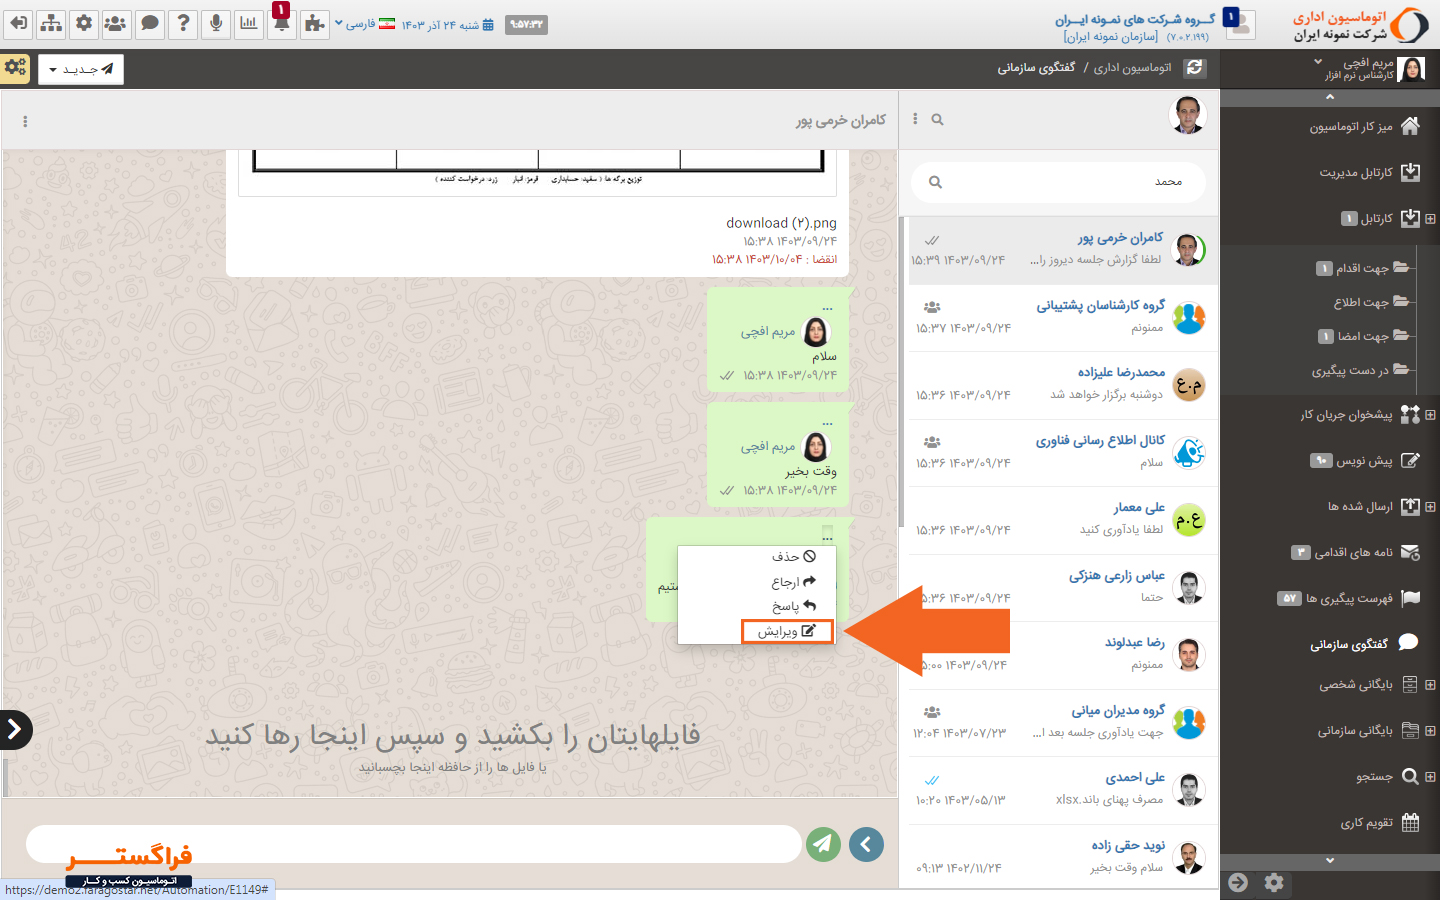Click the notifications bell icon
The height and width of the screenshot is (900, 1440).
point(282,23)
